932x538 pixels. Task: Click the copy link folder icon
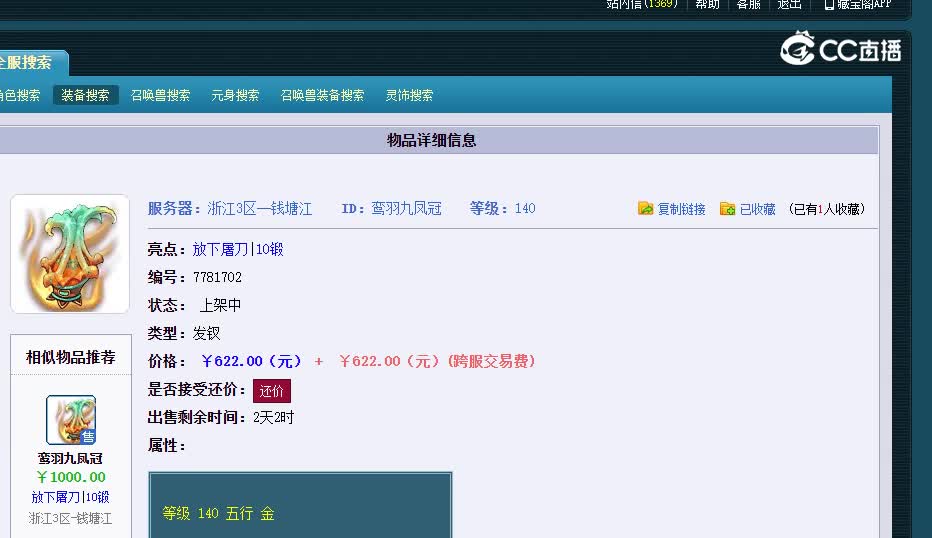pyautogui.click(x=646, y=208)
